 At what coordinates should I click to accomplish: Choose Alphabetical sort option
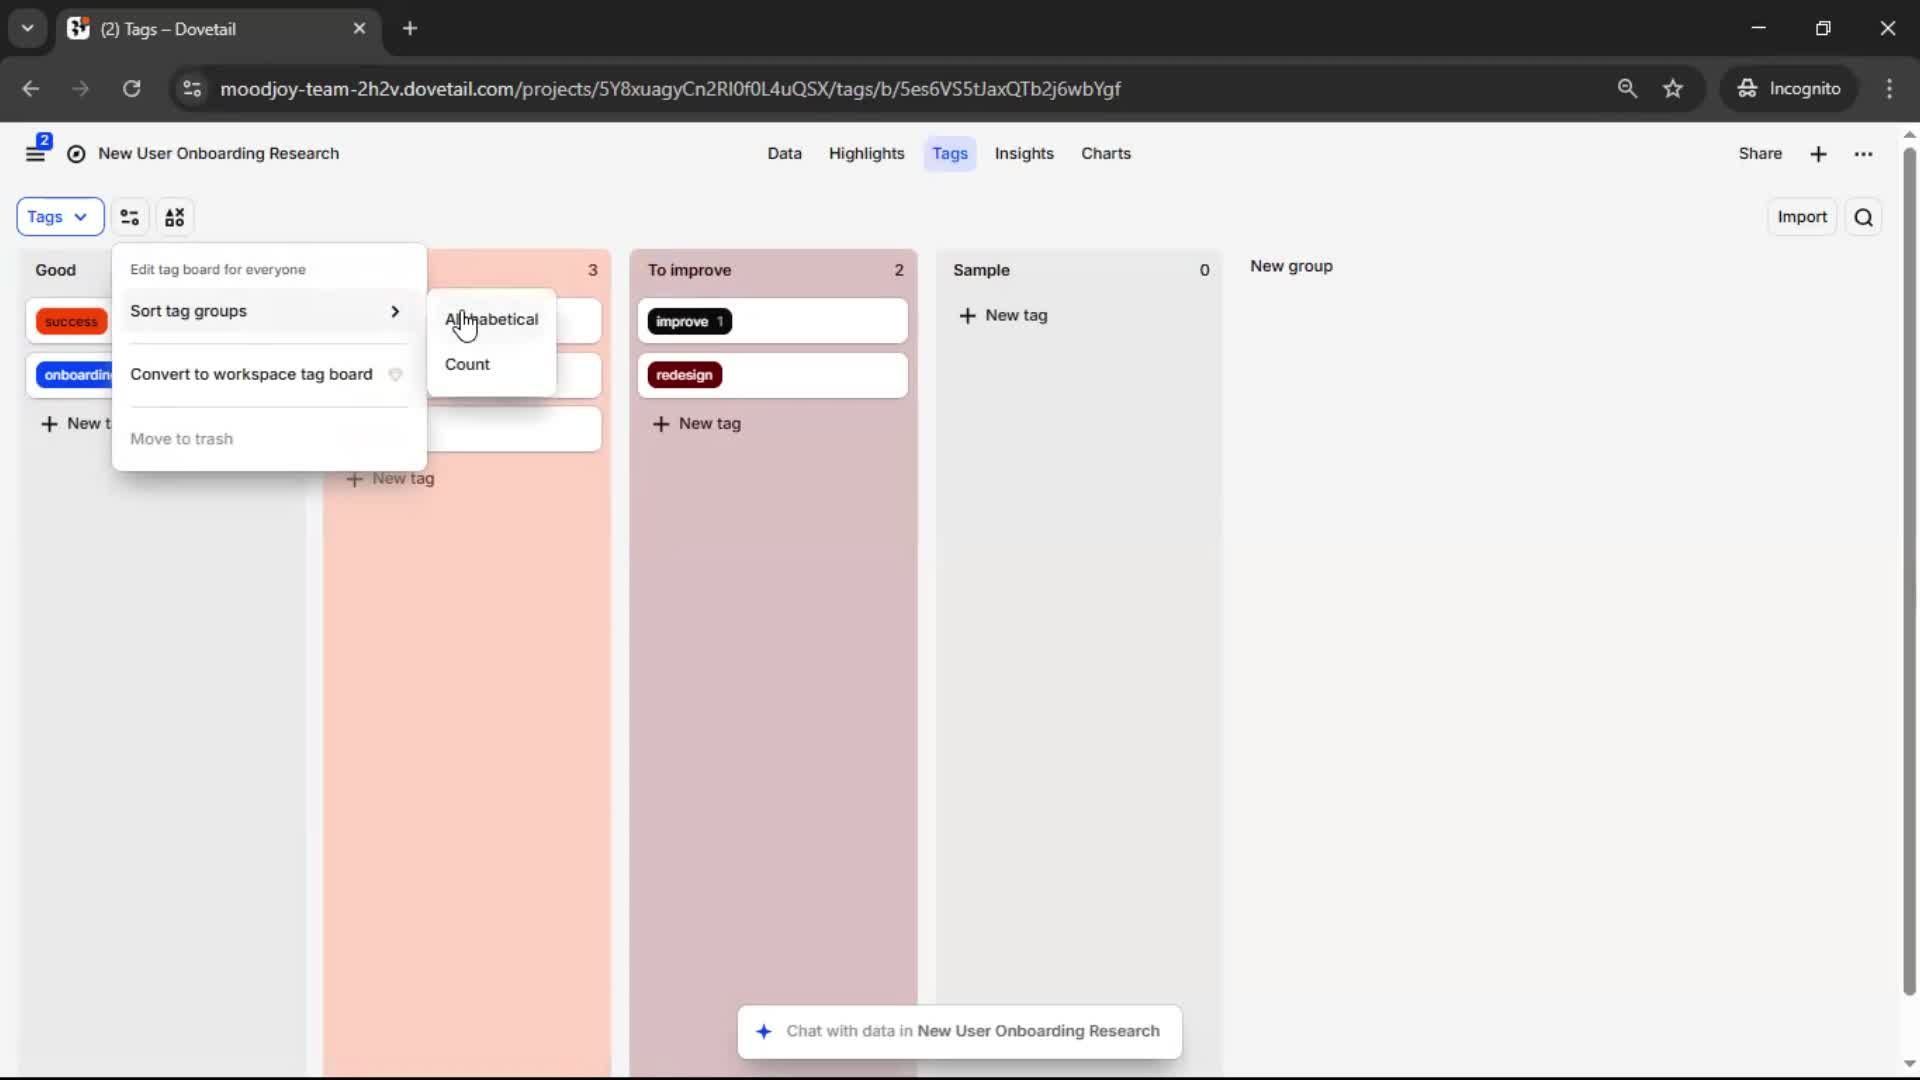point(491,319)
